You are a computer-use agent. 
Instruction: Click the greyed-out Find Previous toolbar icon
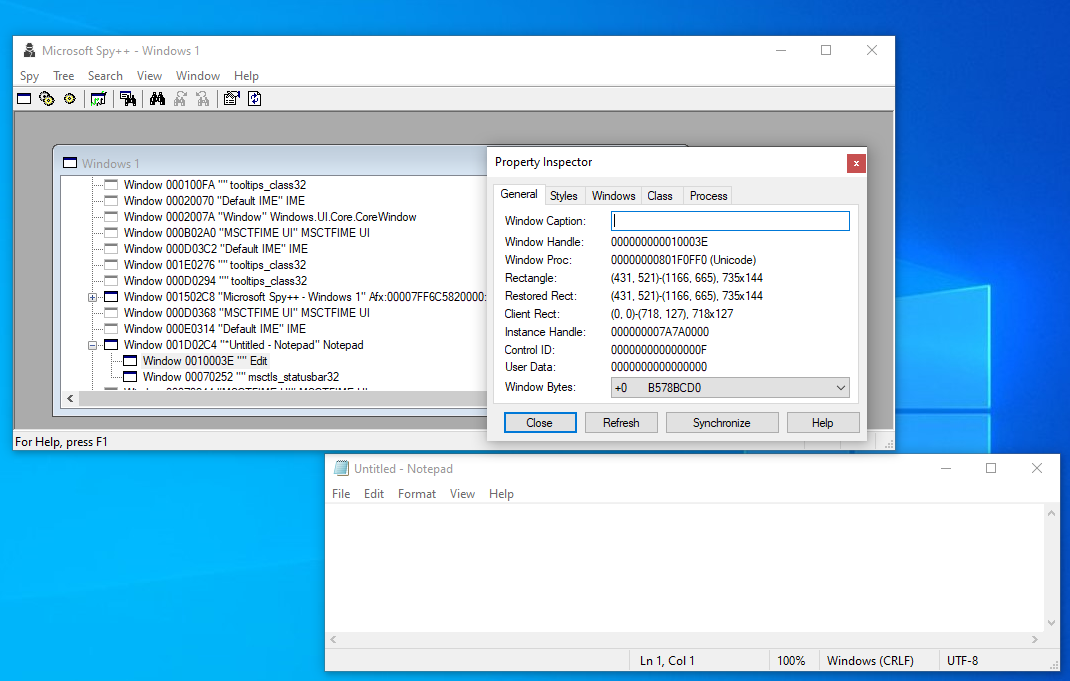click(203, 99)
